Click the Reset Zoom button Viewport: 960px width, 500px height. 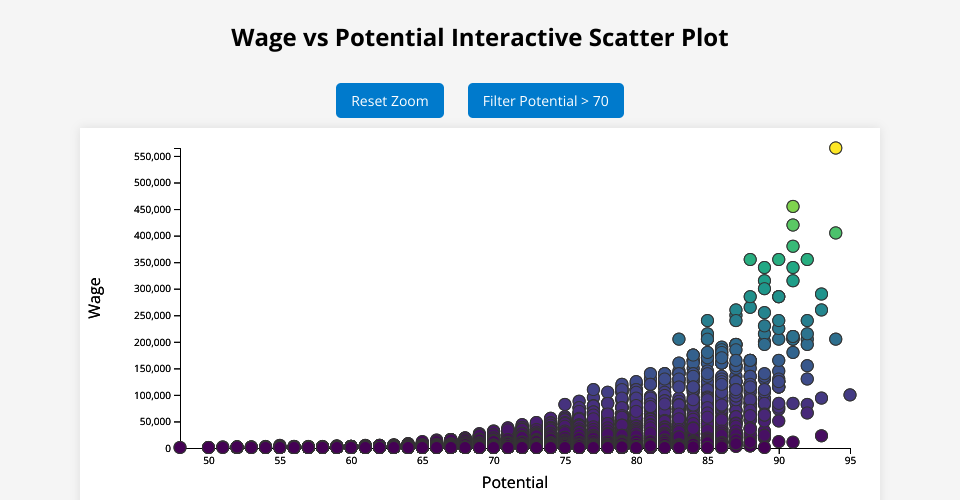pos(390,101)
